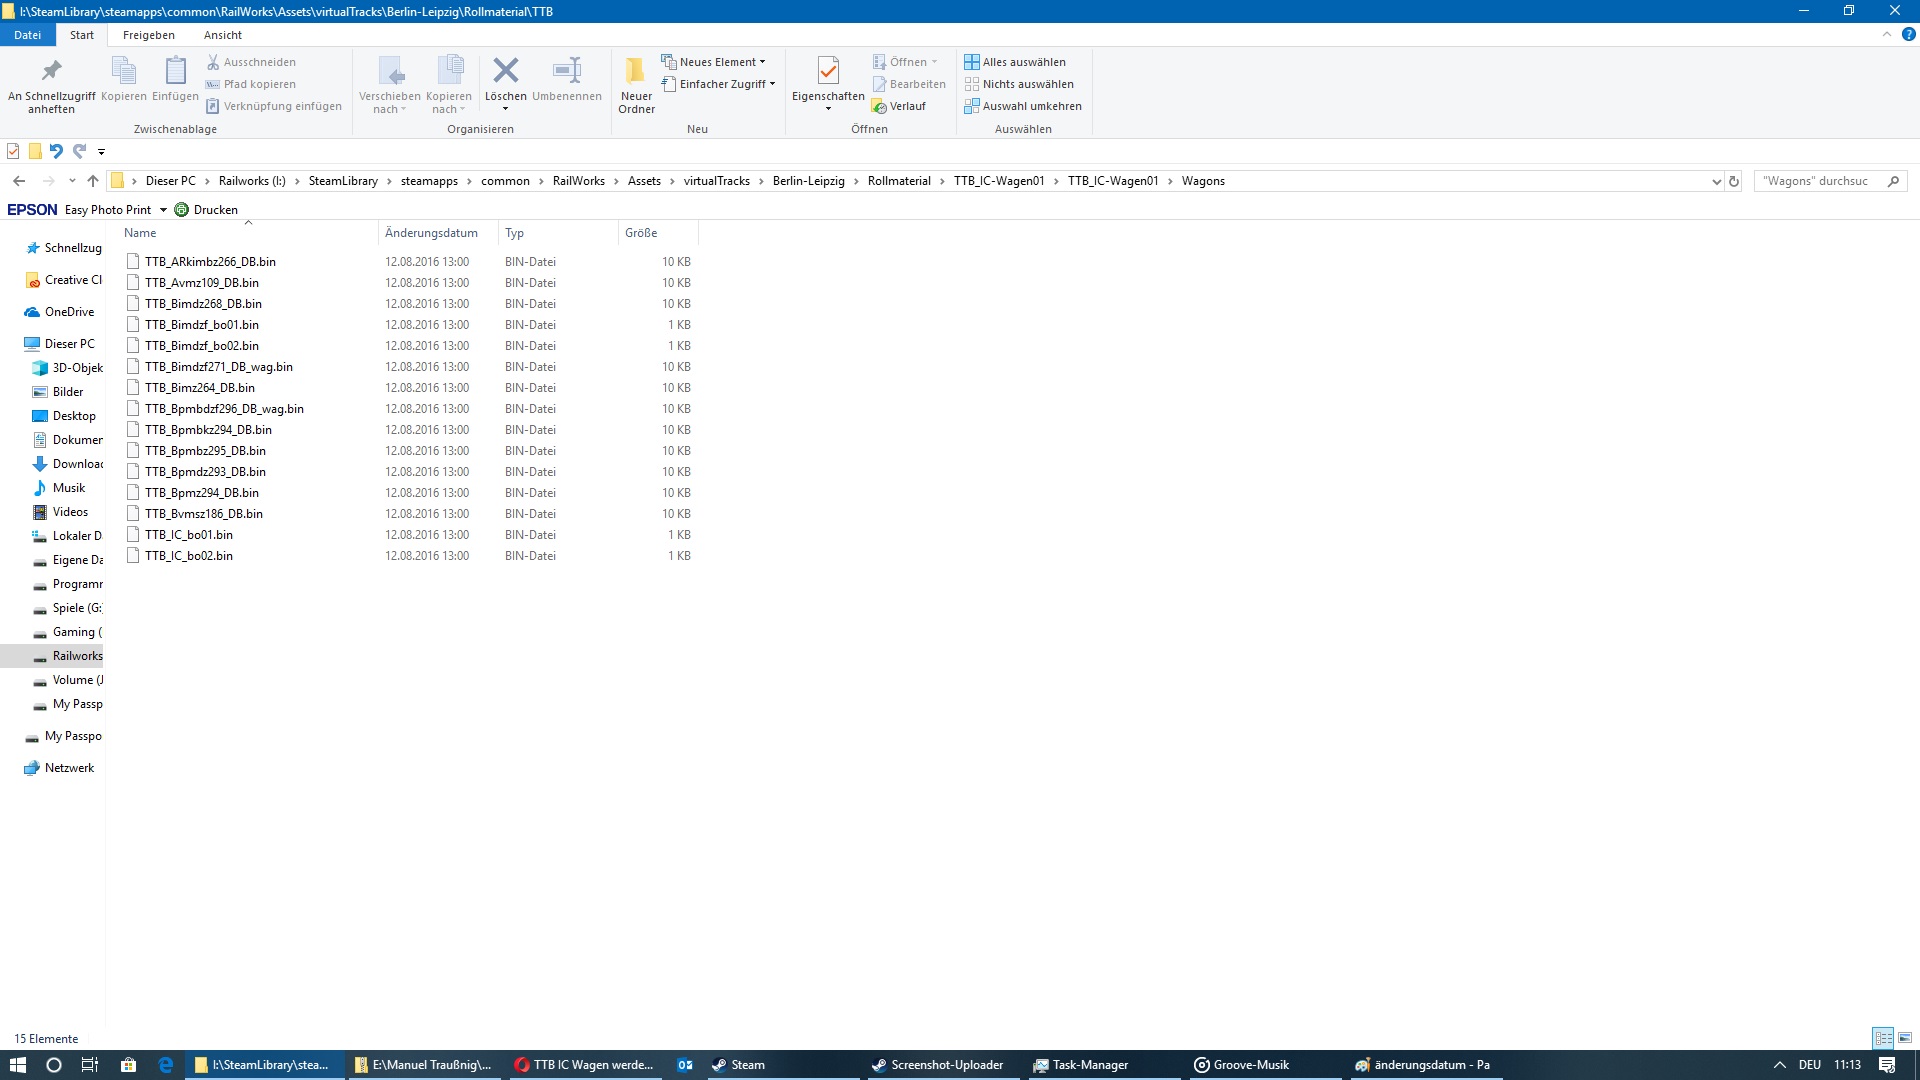Switch to the details view toggle
The image size is (1920, 1080).
tap(1883, 1038)
